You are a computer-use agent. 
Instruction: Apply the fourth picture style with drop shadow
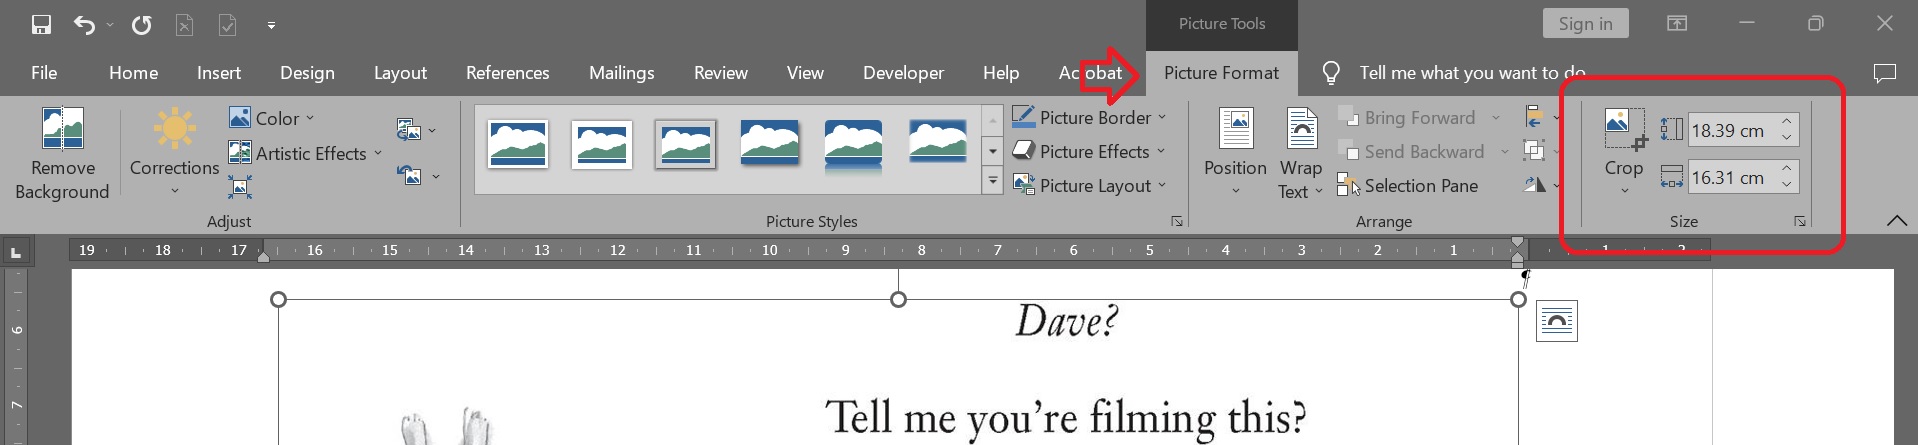coord(770,144)
